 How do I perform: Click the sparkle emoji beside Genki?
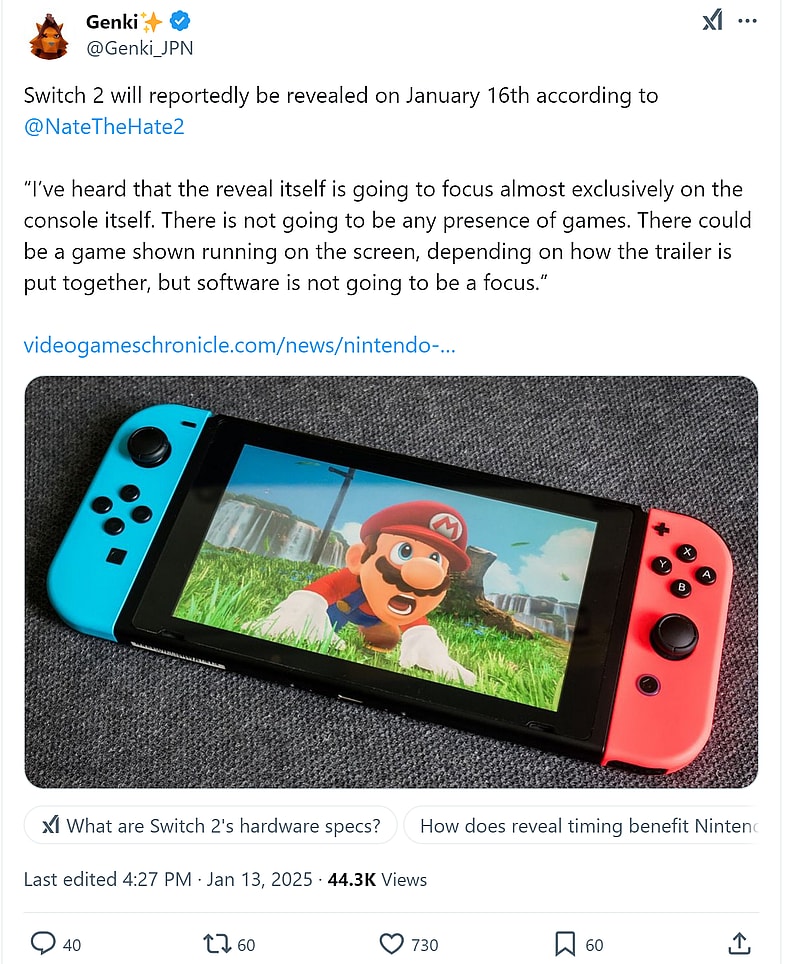click(x=153, y=21)
